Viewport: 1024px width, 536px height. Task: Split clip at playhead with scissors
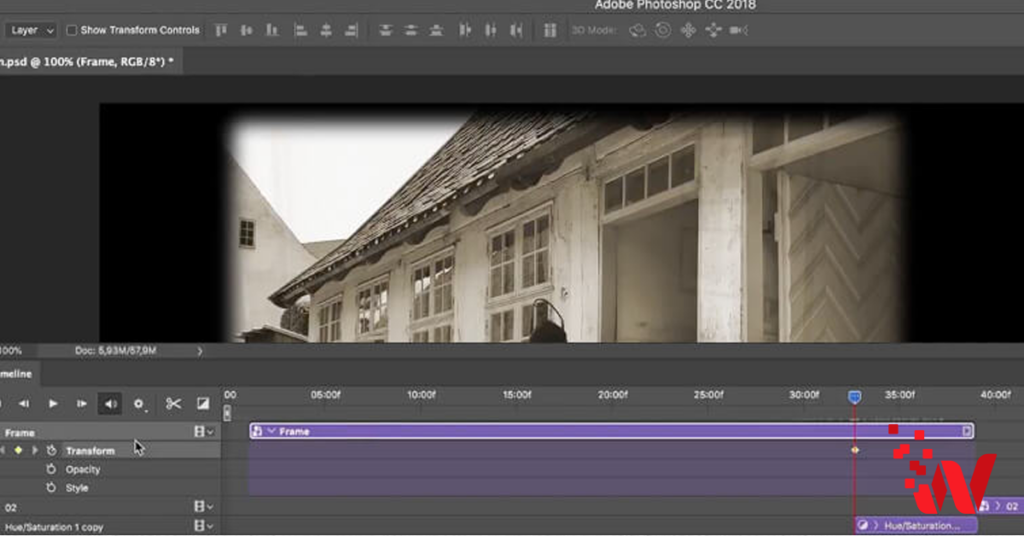point(173,404)
